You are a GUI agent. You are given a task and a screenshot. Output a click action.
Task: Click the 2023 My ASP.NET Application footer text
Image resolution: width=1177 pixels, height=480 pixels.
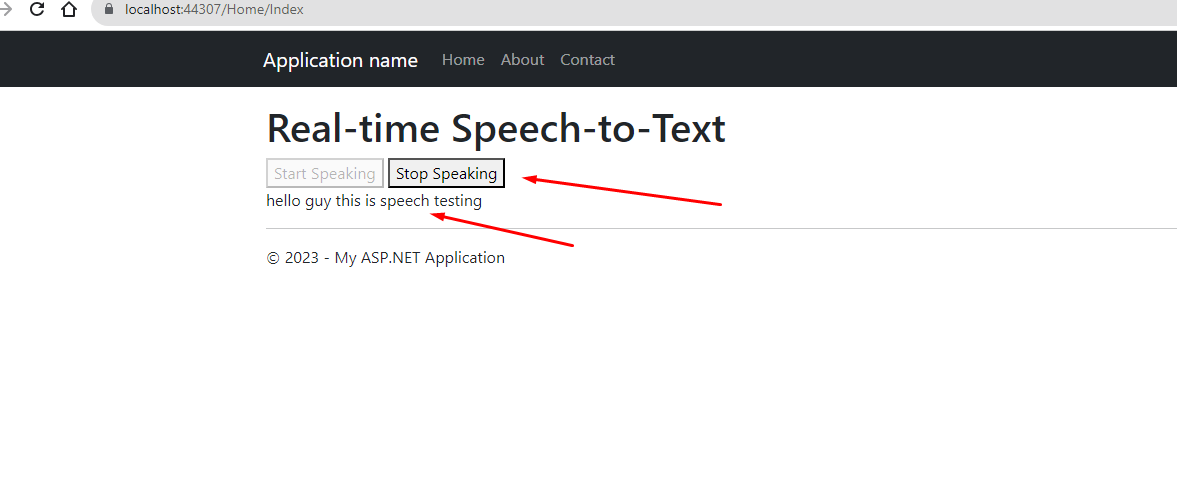(386, 258)
